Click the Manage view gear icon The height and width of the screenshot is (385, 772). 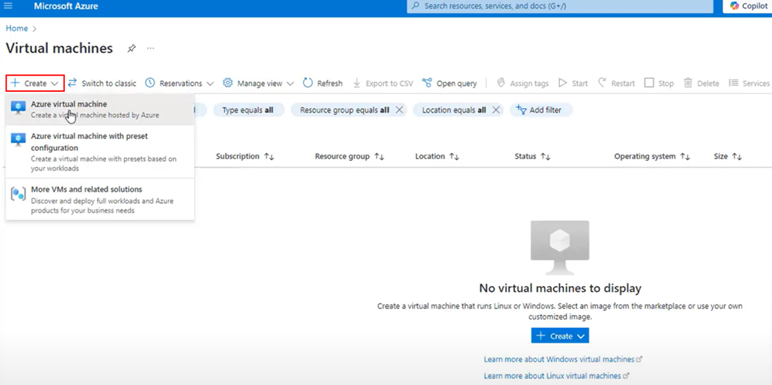[x=227, y=83]
